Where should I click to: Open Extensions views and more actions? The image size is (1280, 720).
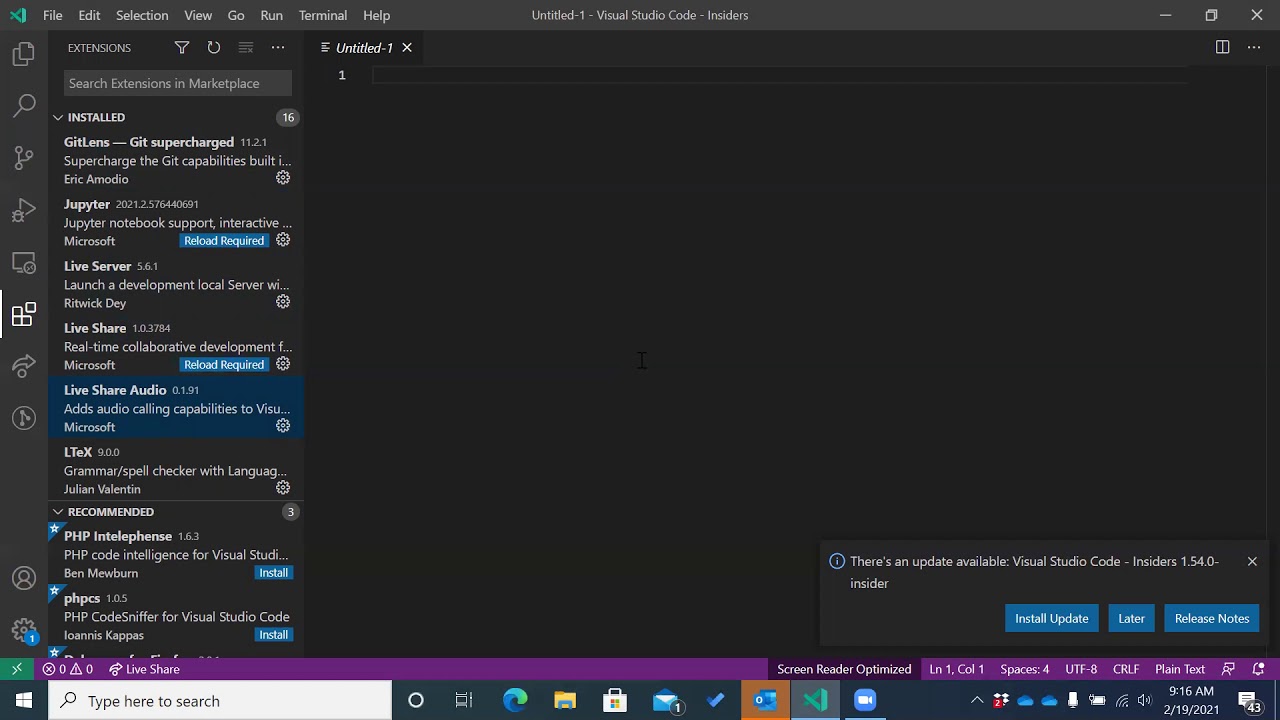[278, 47]
